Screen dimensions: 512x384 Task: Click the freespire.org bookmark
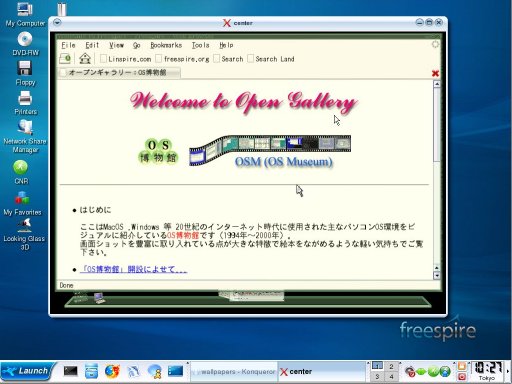pyautogui.click(x=182, y=59)
